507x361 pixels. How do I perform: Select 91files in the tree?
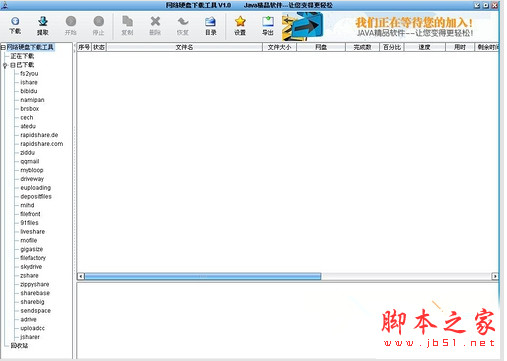(x=30, y=223)
